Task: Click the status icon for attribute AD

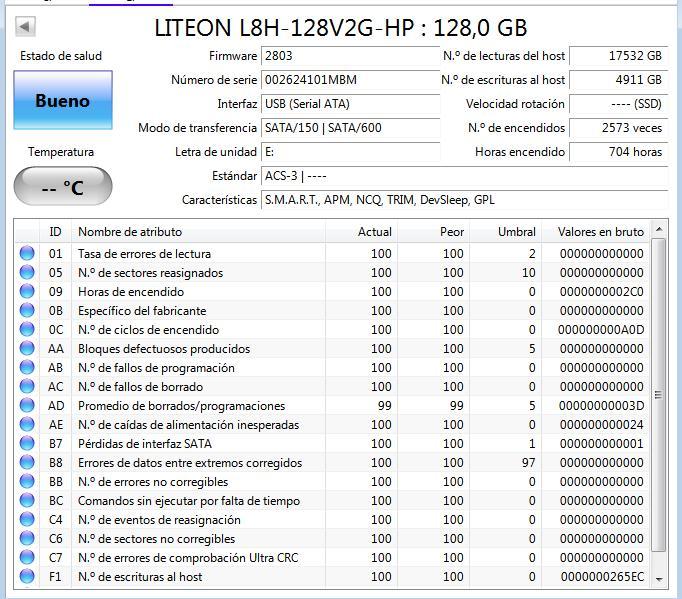Action: [27, 405]
